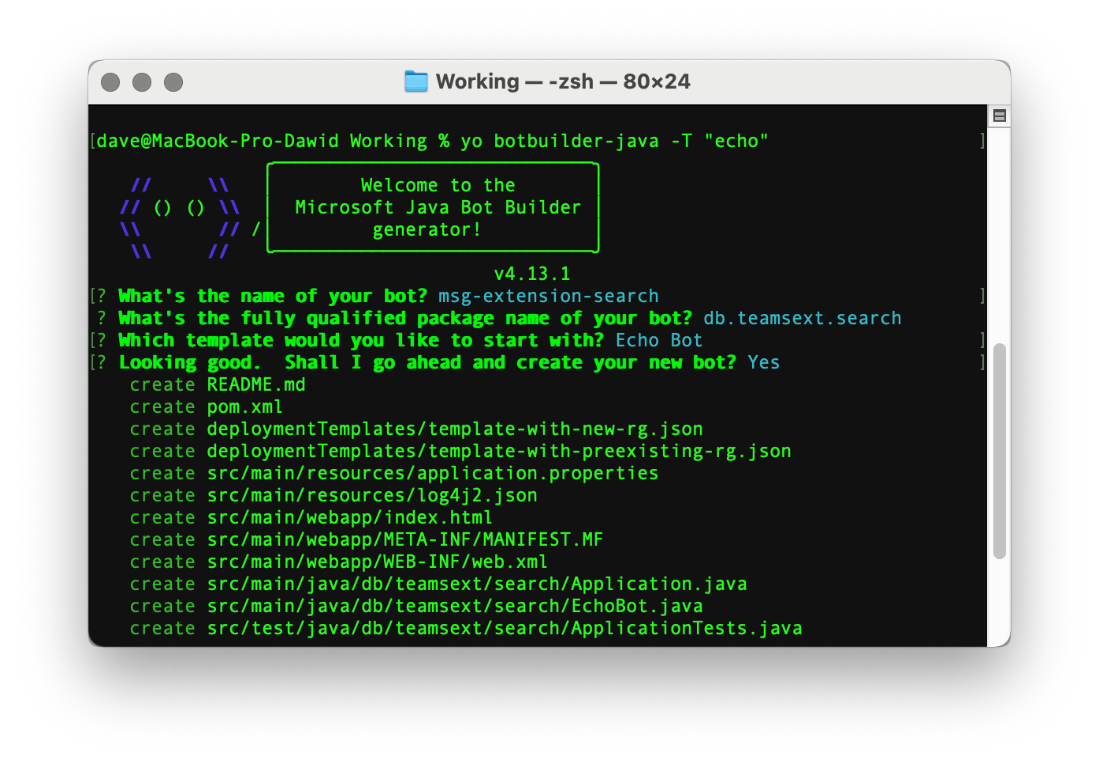Click the 'generator!' banner text

(x=426, y=230)
